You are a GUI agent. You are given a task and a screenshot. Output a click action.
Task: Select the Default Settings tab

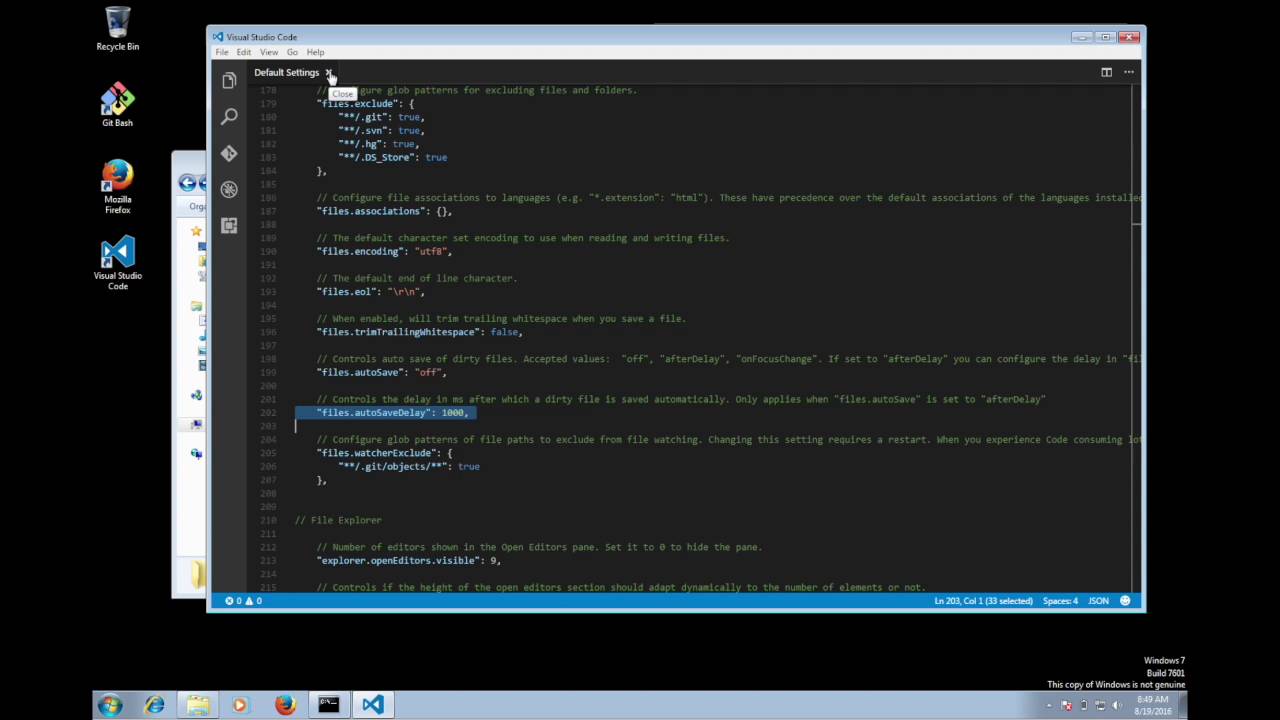(x=286, y=72)
